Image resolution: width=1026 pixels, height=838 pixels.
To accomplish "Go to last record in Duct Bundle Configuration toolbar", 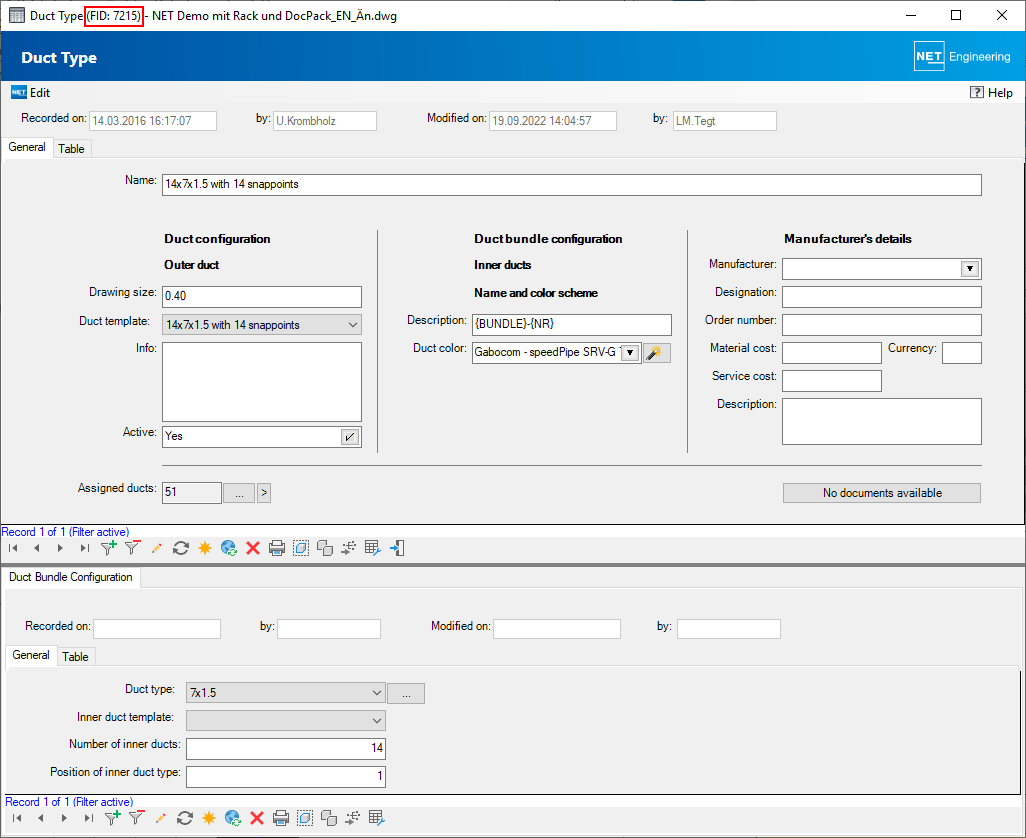I will tap(88, 818).
